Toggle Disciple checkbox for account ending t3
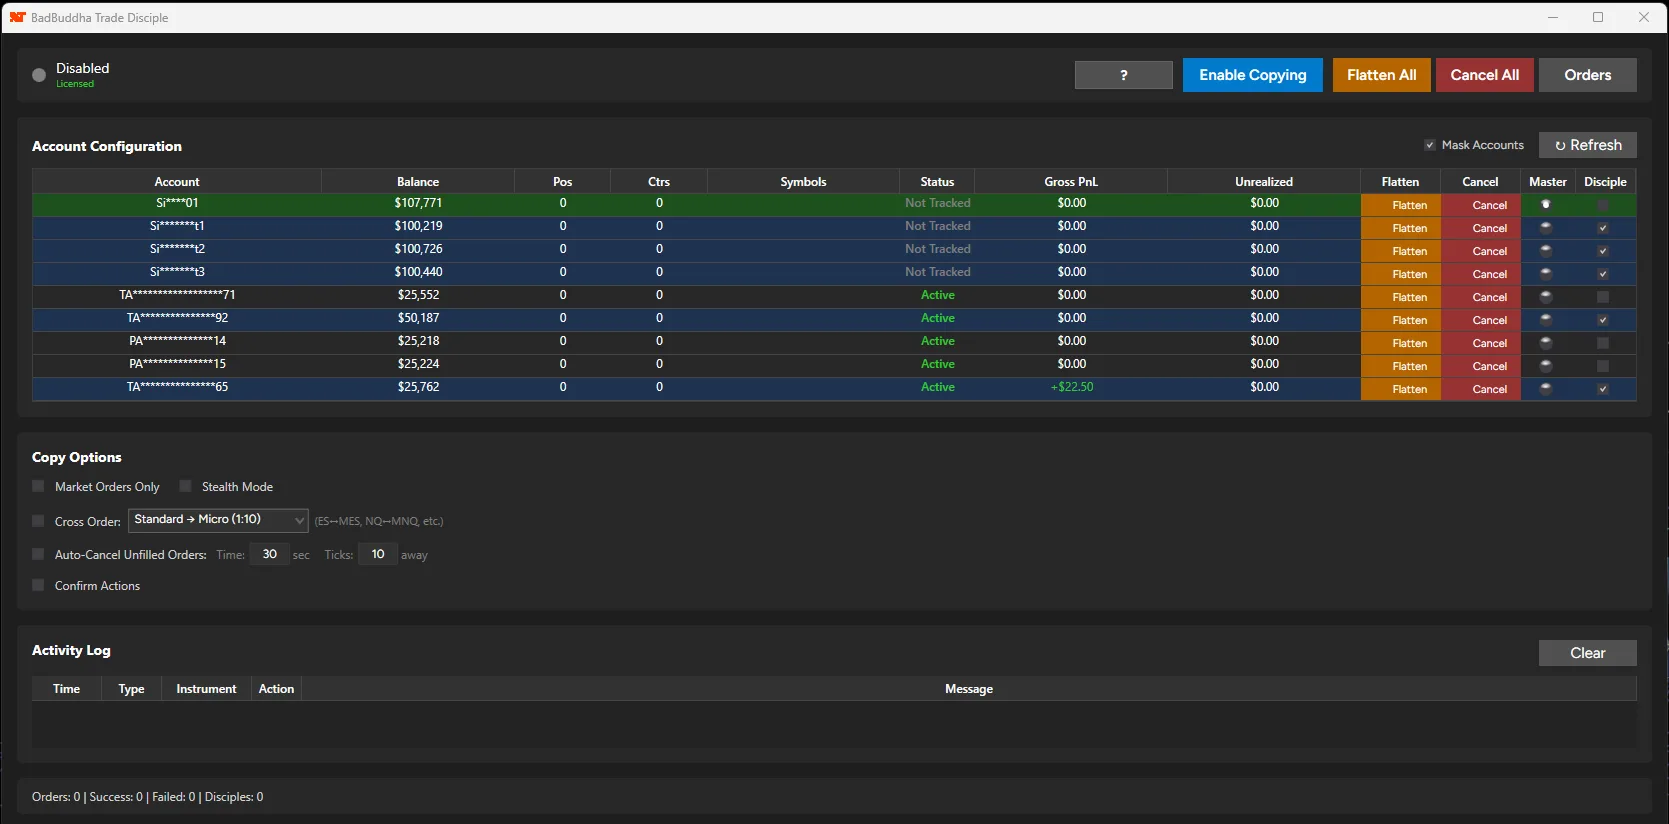This screenshot has height=824, width=1669. (1603, 274)
